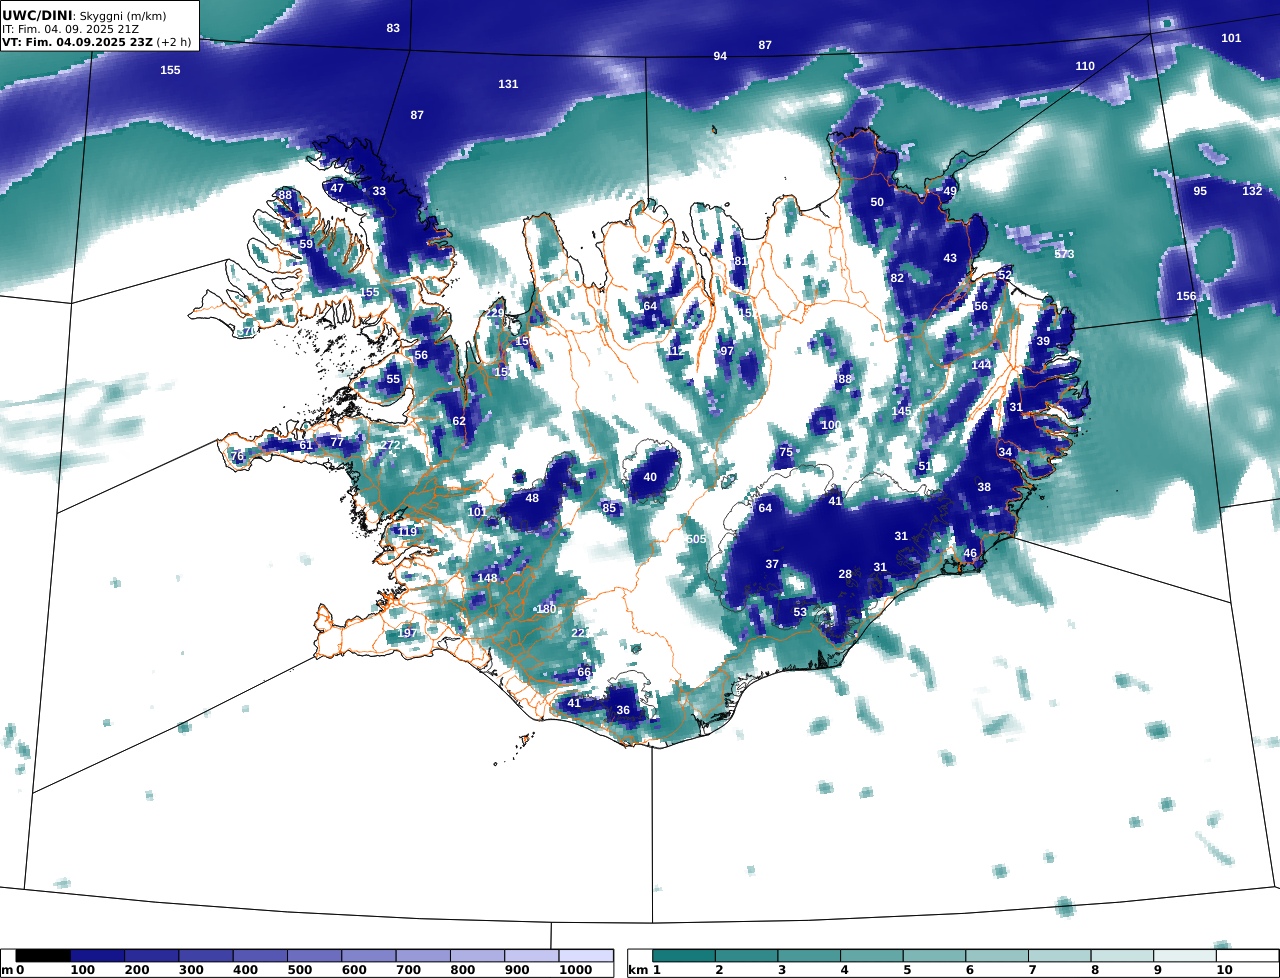Click the 'UWC/DINI: Skyggni (m/km)' title
1280x978 pixels.
[84, 16]
